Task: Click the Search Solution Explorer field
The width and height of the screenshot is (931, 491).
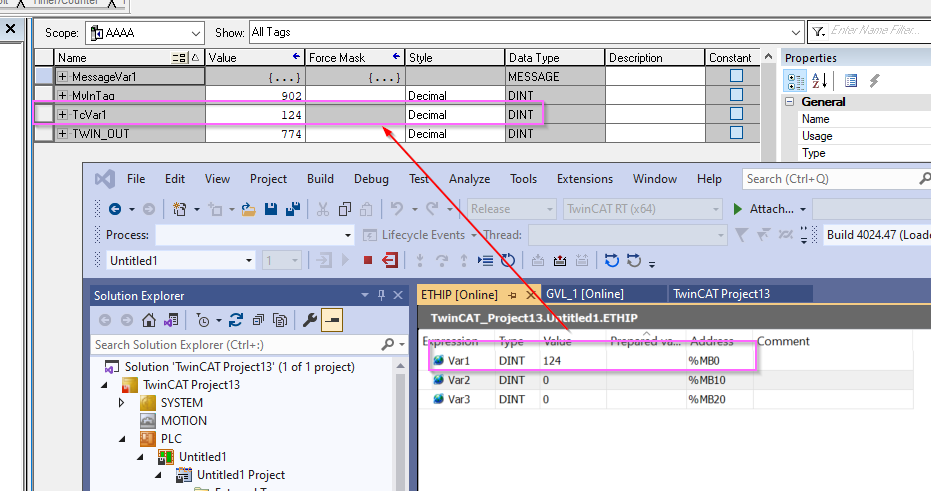Action: point(236,344)
